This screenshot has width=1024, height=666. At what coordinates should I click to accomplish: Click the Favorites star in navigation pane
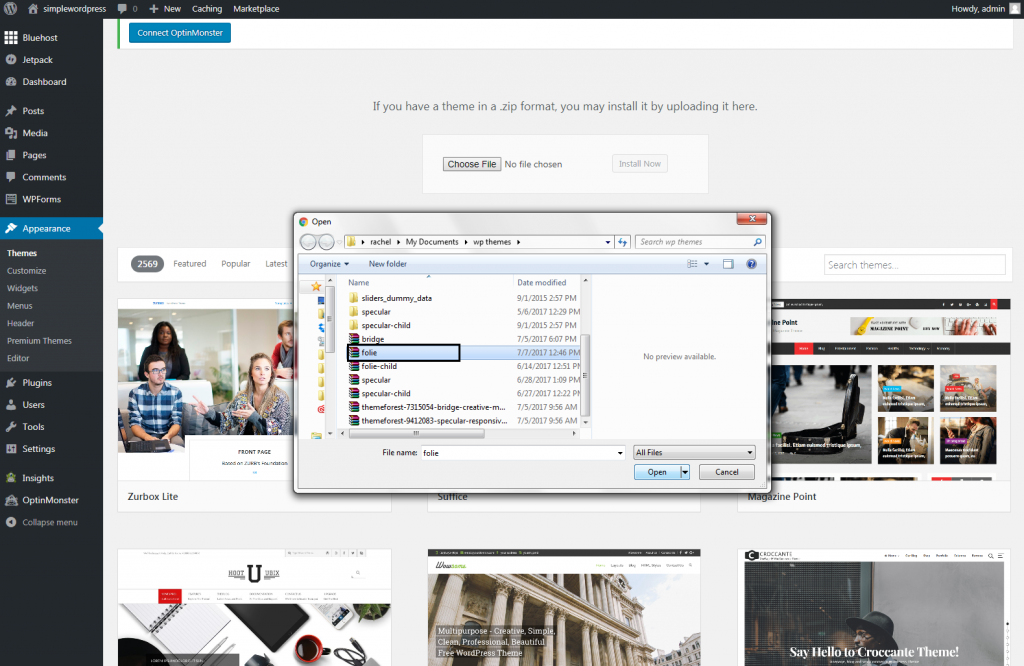point(316,286)
